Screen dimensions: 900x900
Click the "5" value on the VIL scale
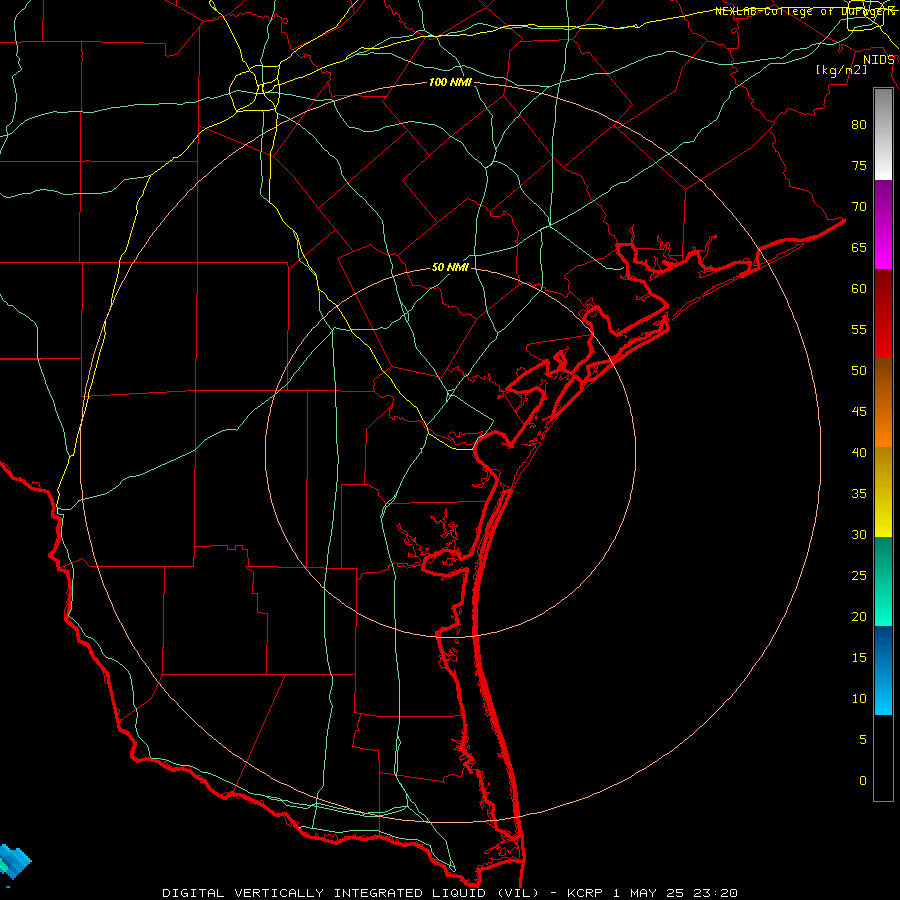coord(863,740)
